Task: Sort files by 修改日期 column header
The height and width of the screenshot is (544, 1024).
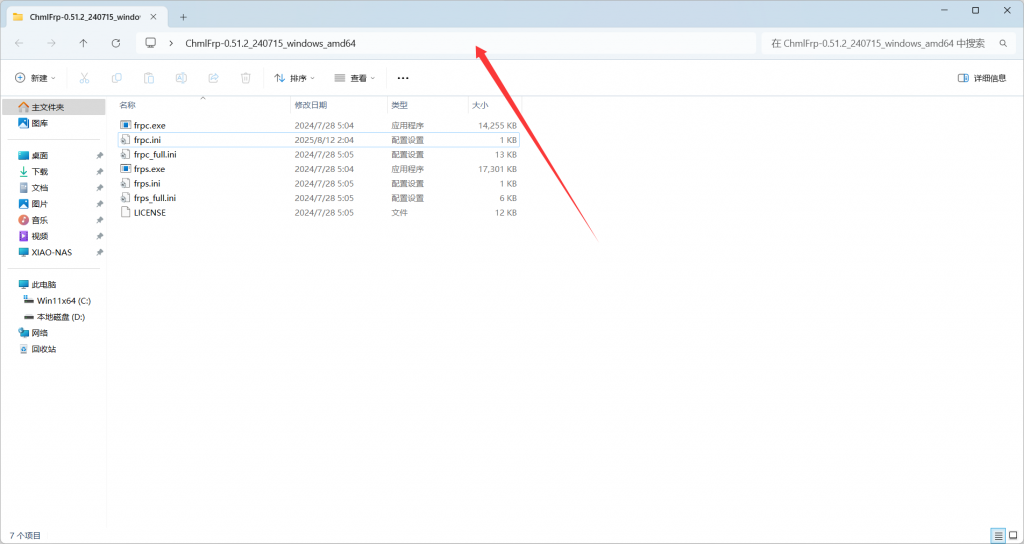Action: (x=310, y=105)
